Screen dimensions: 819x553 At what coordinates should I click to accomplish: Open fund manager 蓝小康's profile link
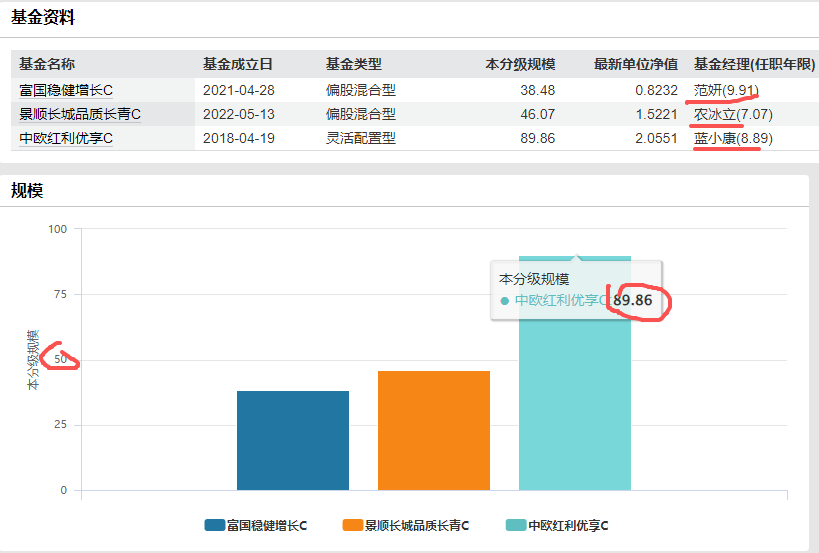714,138
